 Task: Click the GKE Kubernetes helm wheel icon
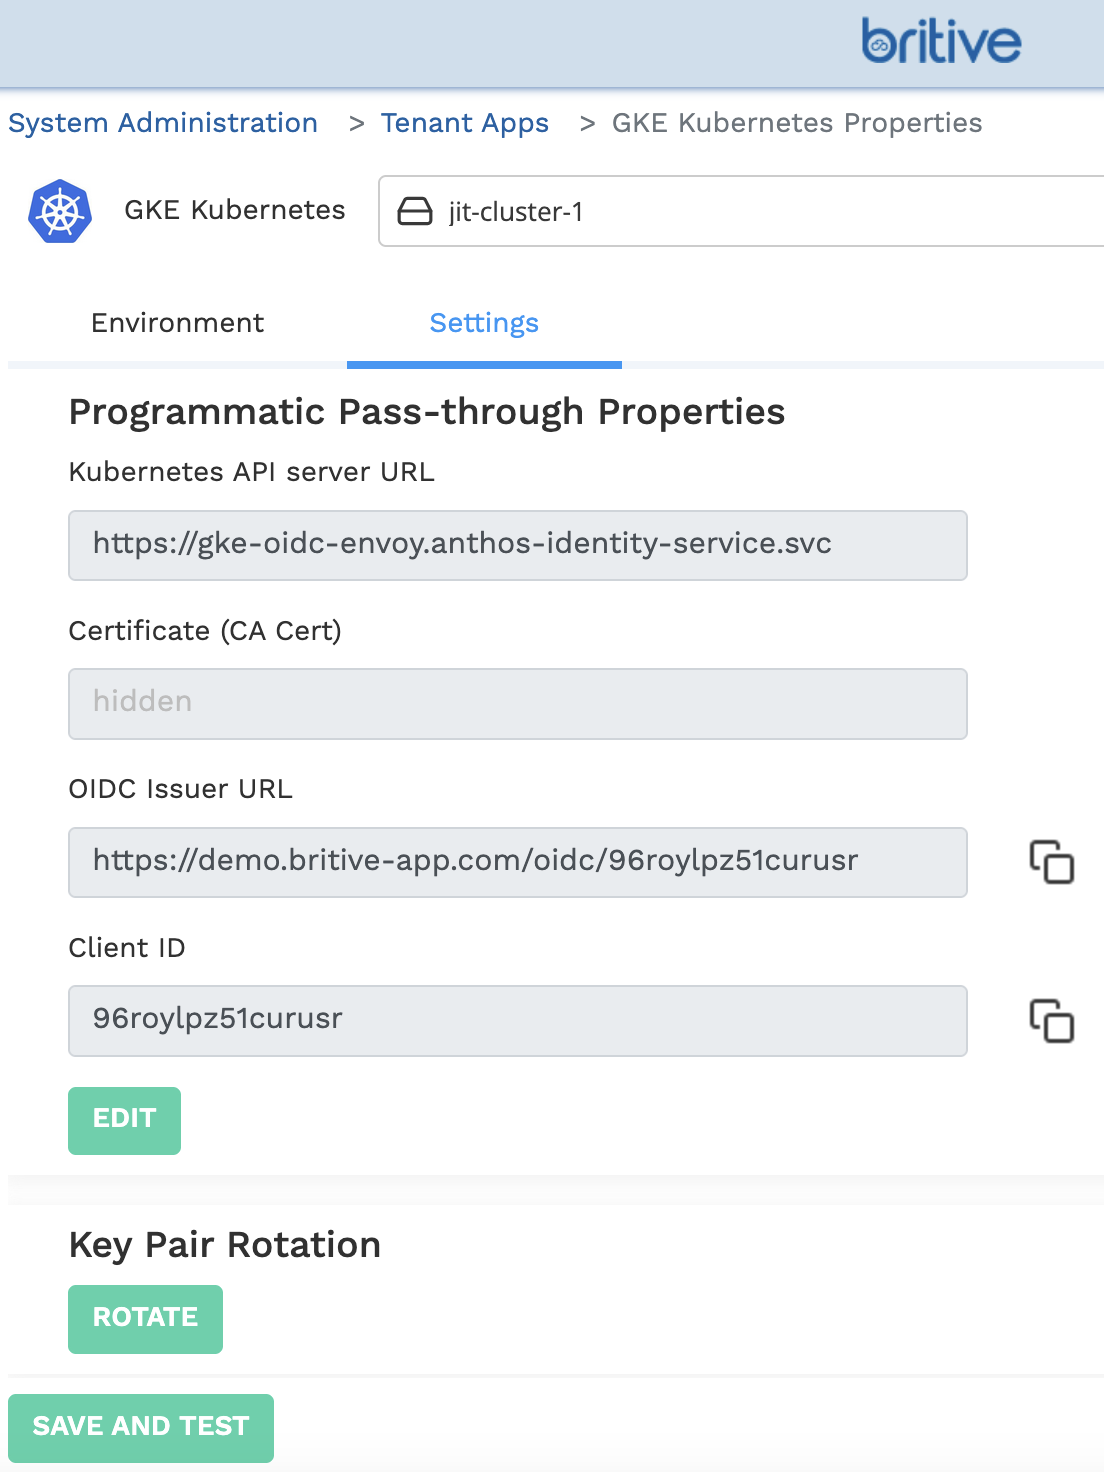pos(60,211)
